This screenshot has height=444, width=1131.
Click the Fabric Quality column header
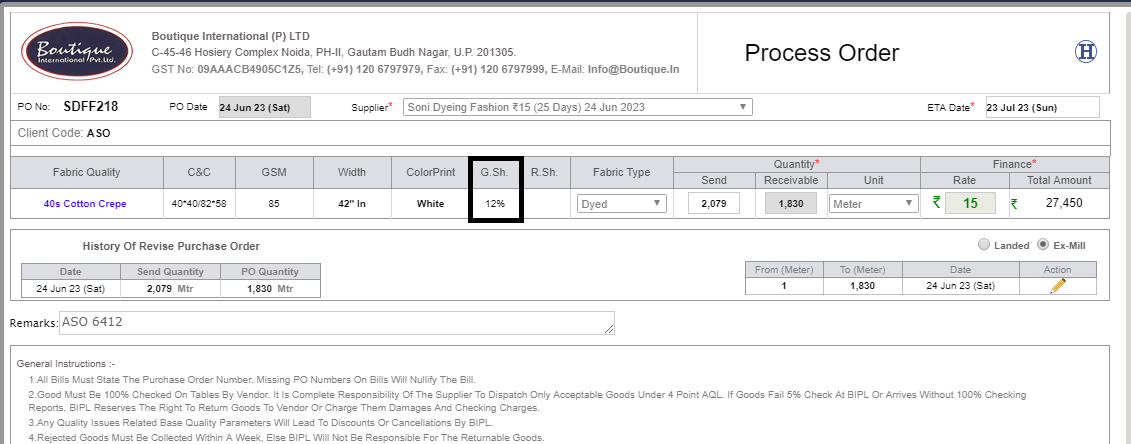click(87, 172)
